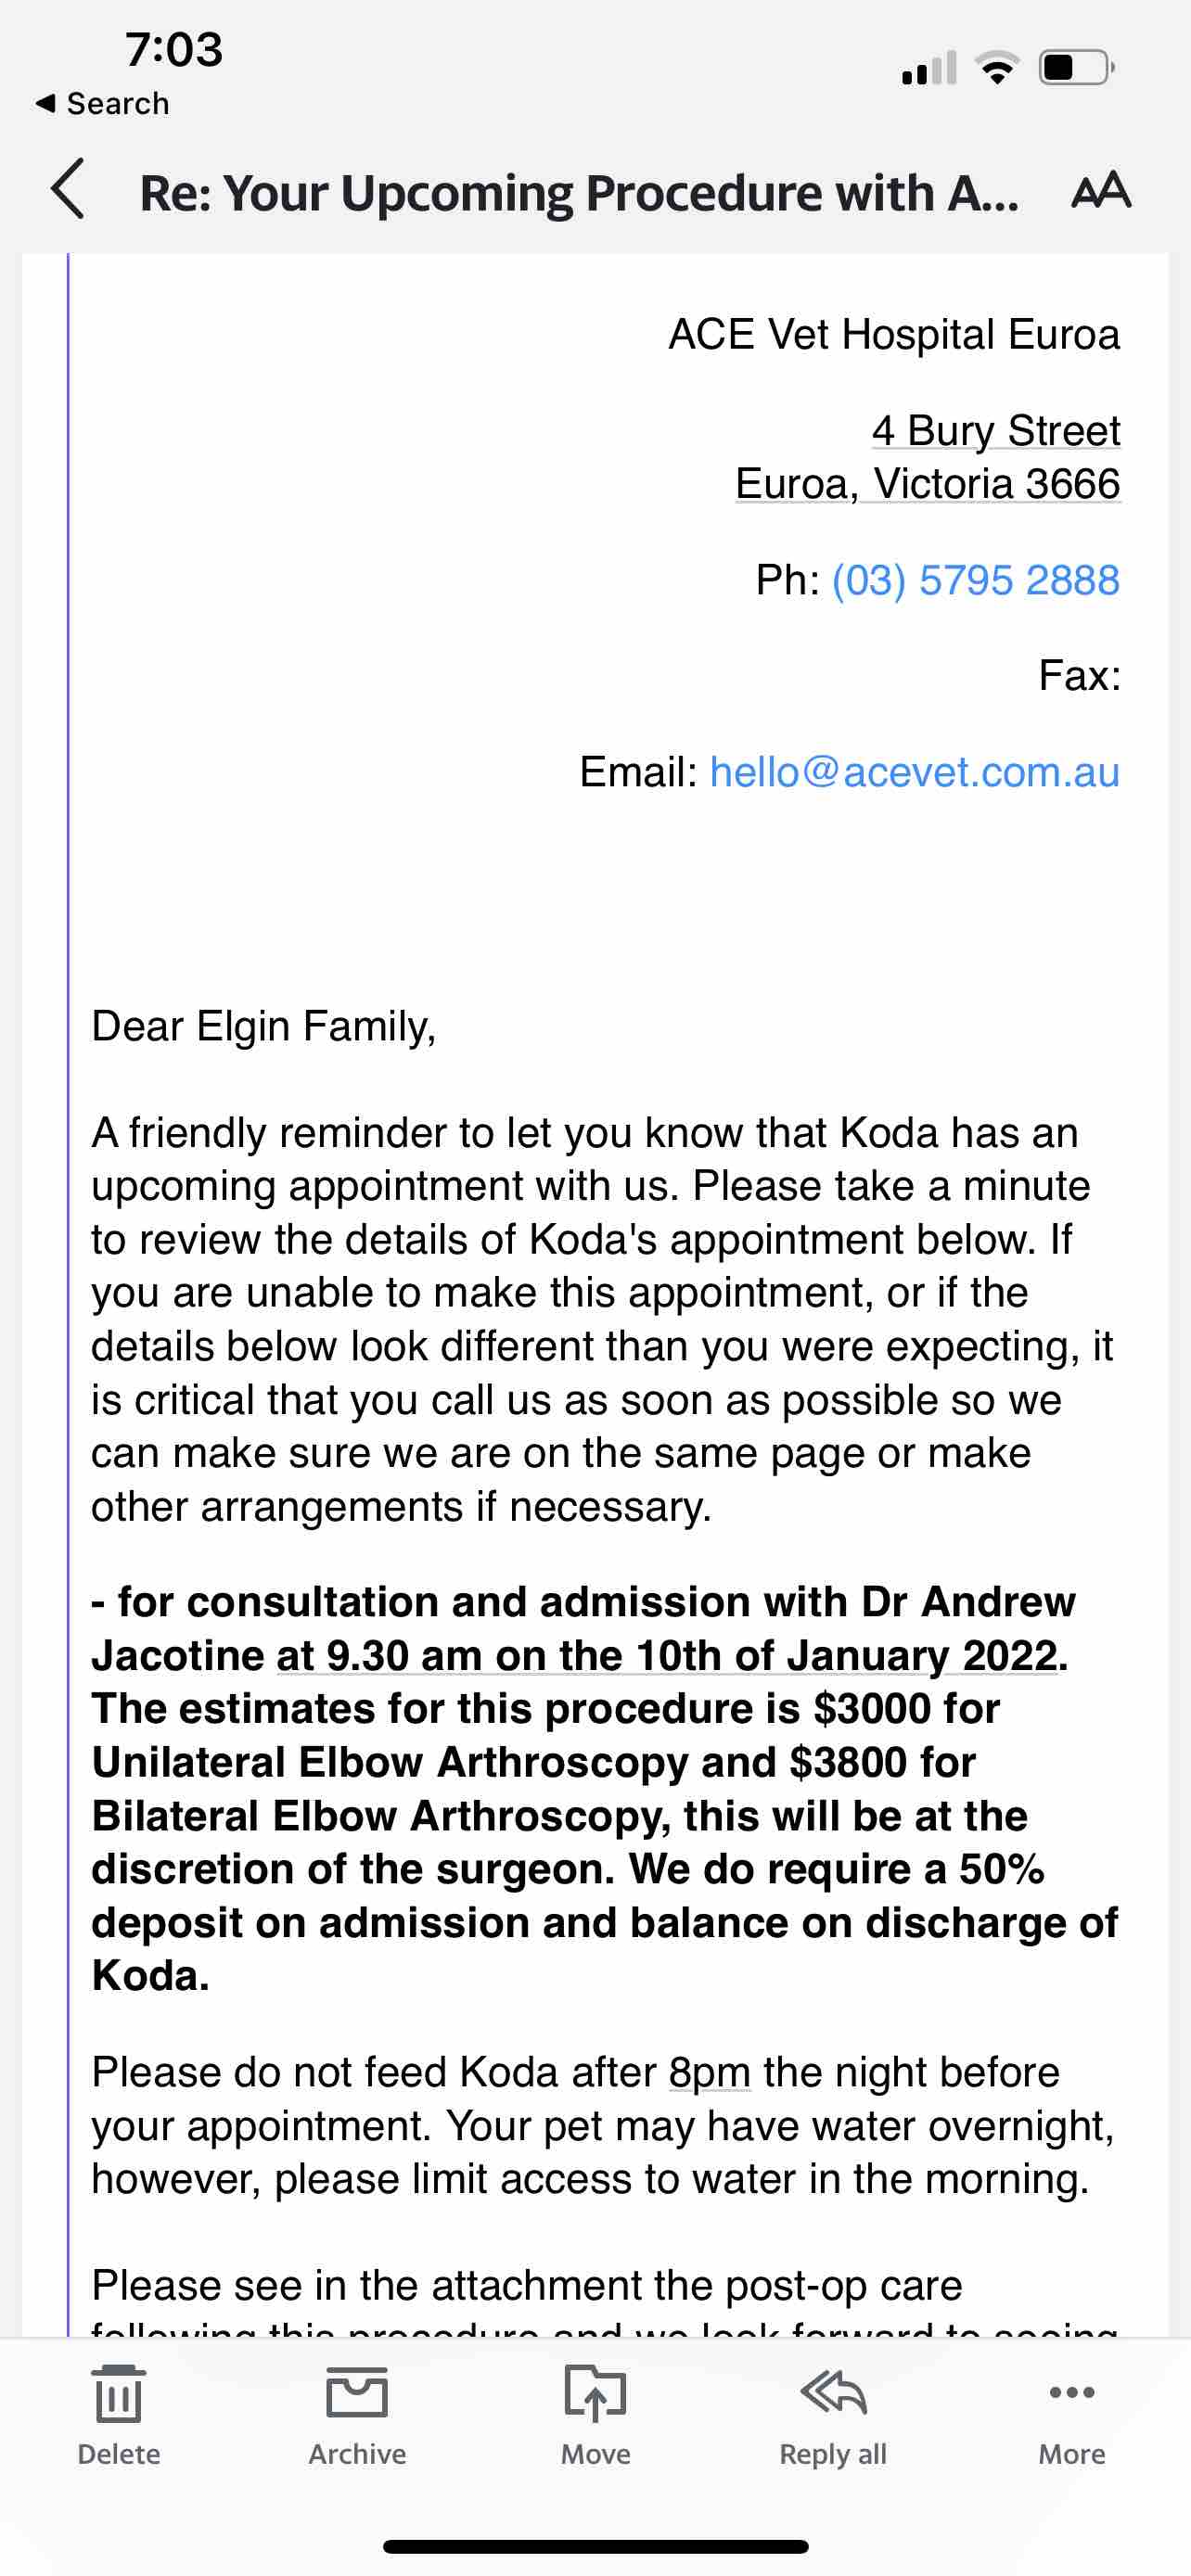Email hello@acevet.com.au

(x=914, y=772)
